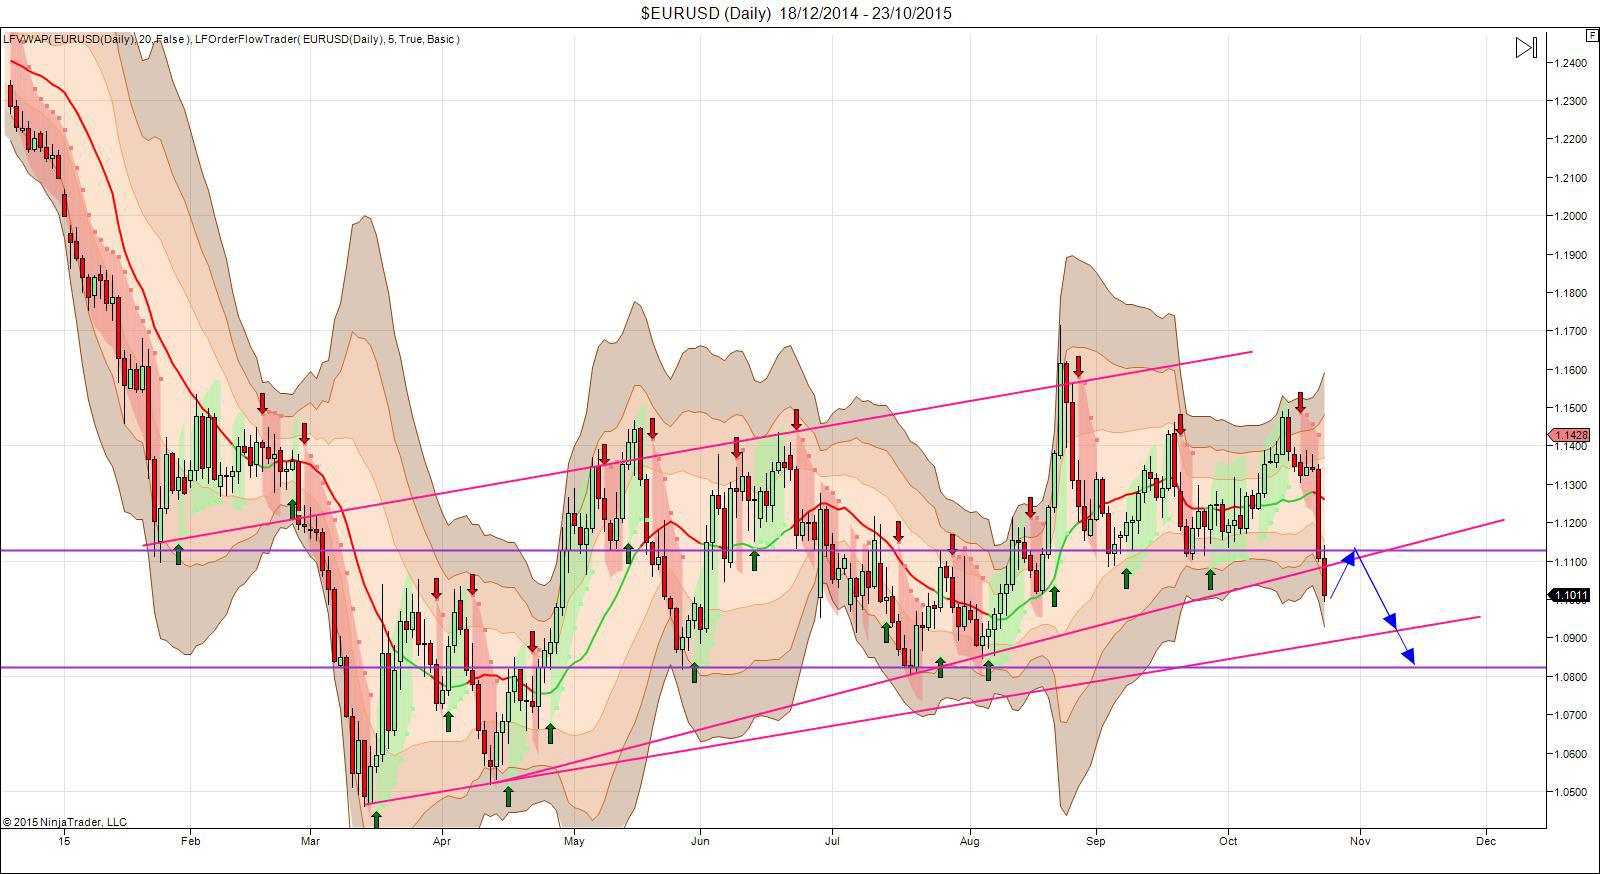Click the Oct label on time axis
The width and height of the screenshot is (1600, 874).
[x=1228, y=841]
